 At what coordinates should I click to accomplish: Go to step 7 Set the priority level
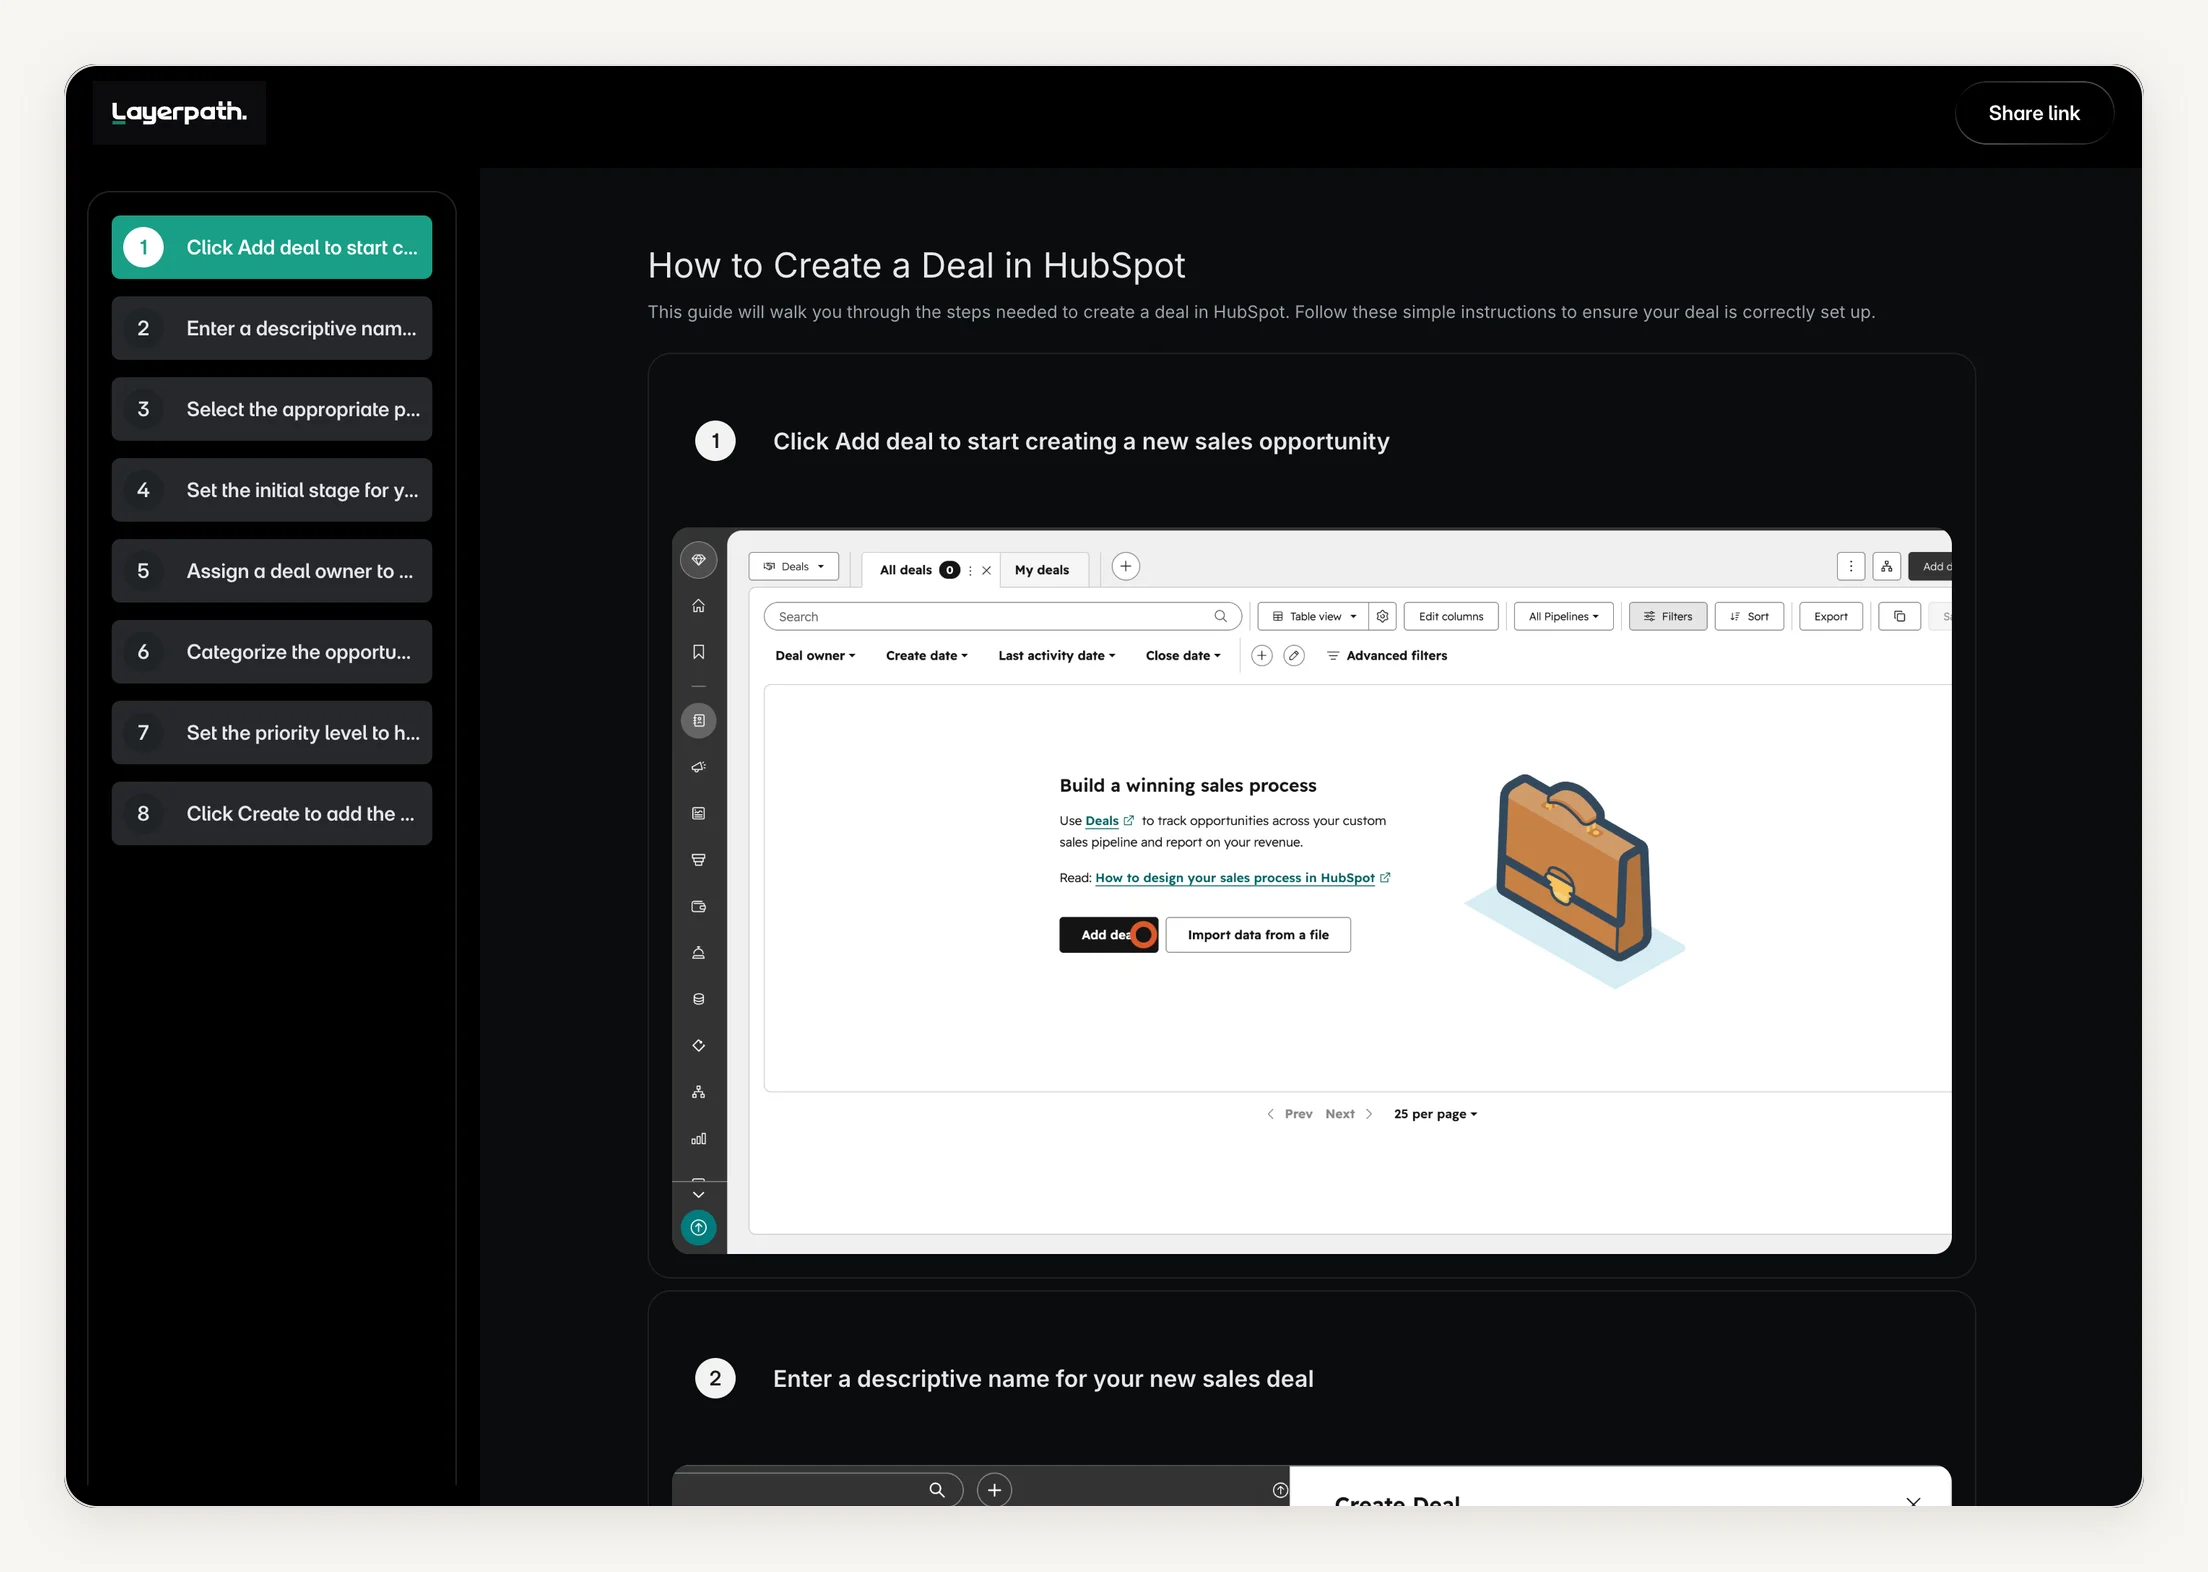tap(272, 733)
